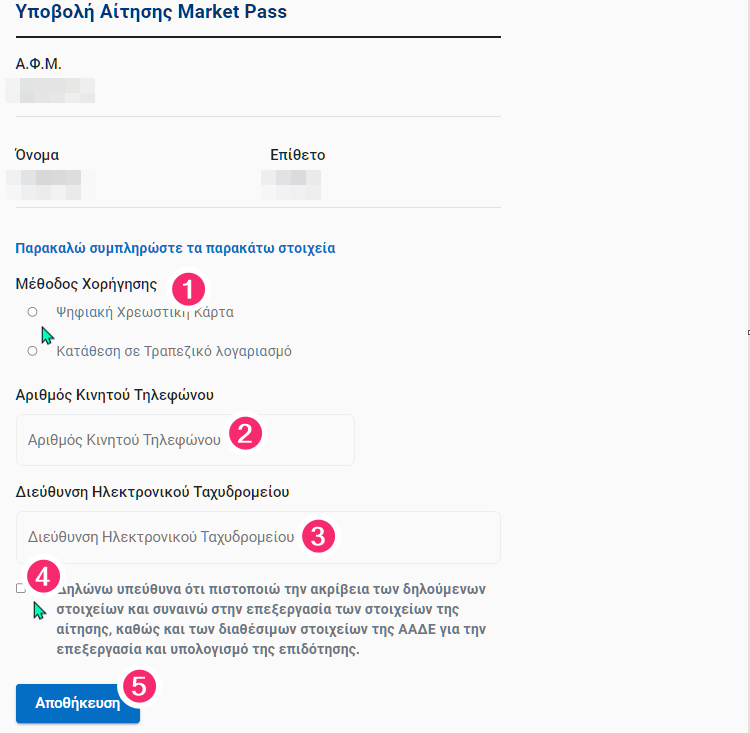The height and width of the screenshot is (733, 750).
Task: Click the Παρακαλώ συμπληρώστε τα παρακάτω στοιχεία text
Action: coord(175,248)
